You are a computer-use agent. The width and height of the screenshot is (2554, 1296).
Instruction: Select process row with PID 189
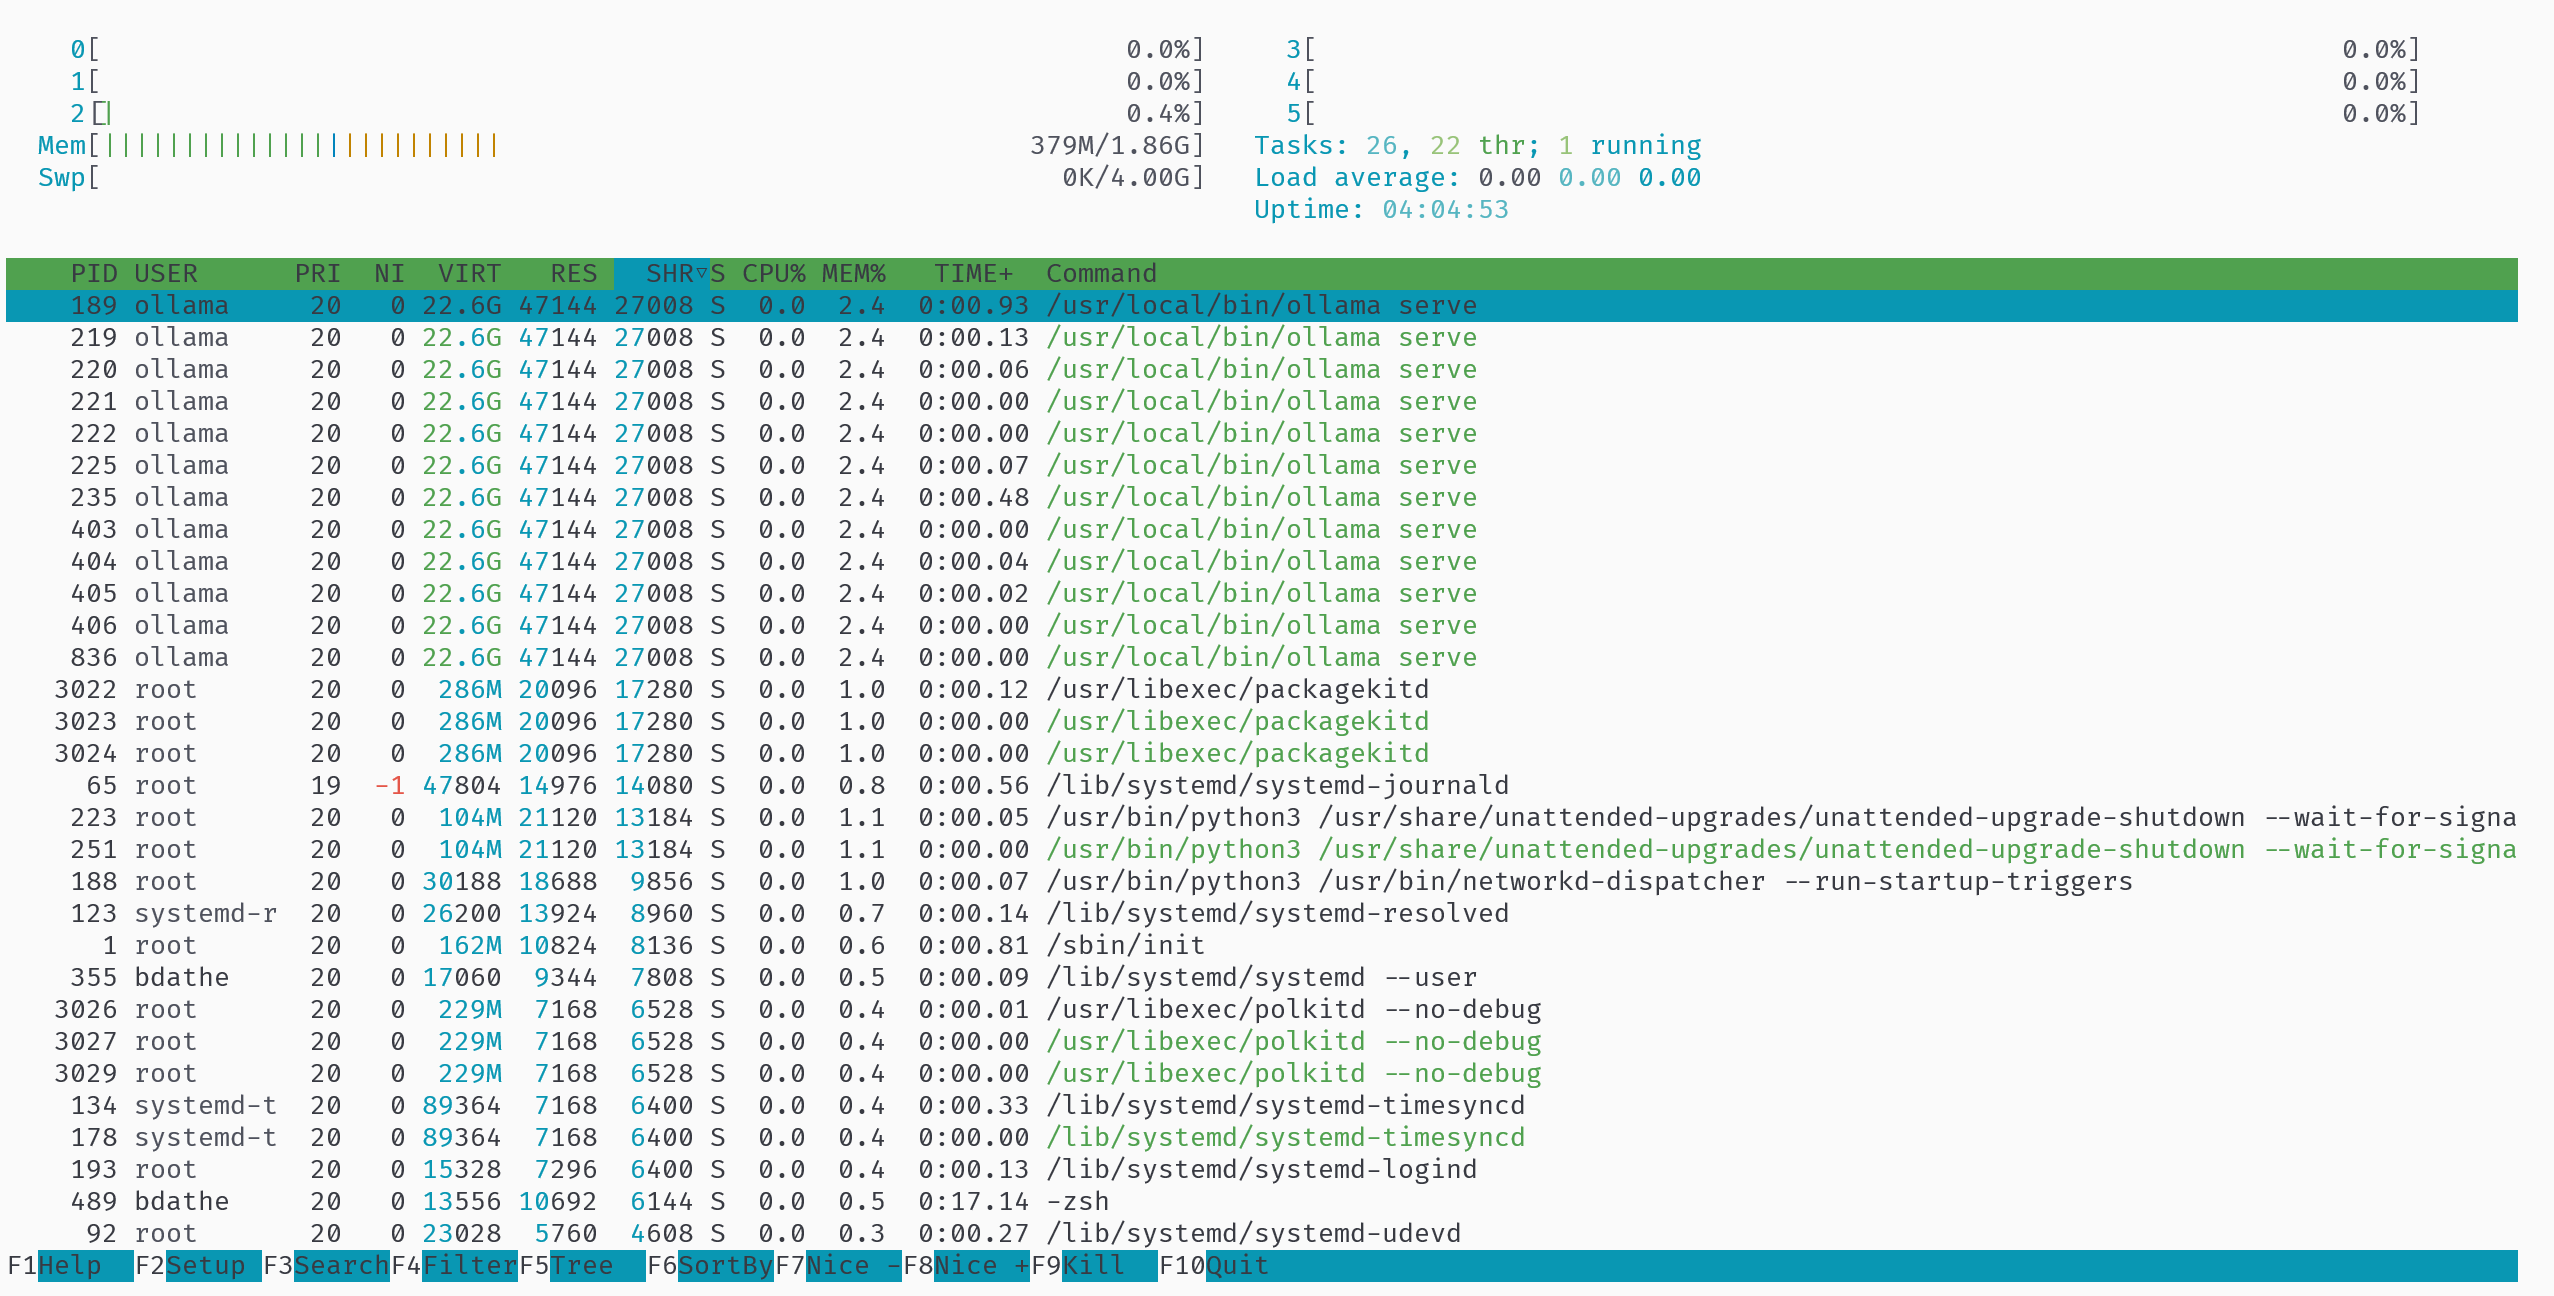(1262, 305)
